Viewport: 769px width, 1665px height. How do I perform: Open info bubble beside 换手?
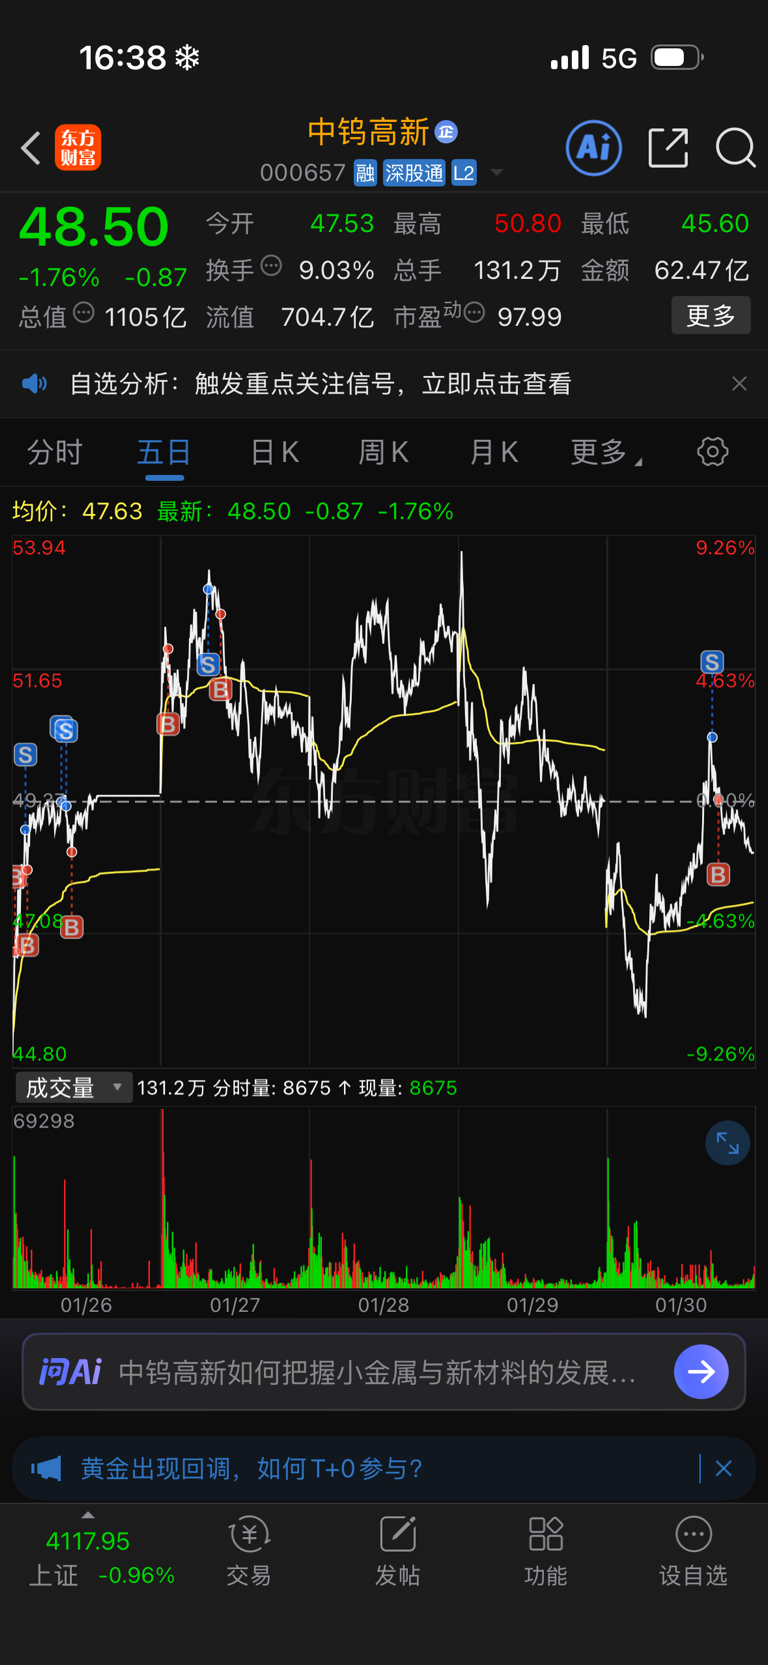[271, 266]
